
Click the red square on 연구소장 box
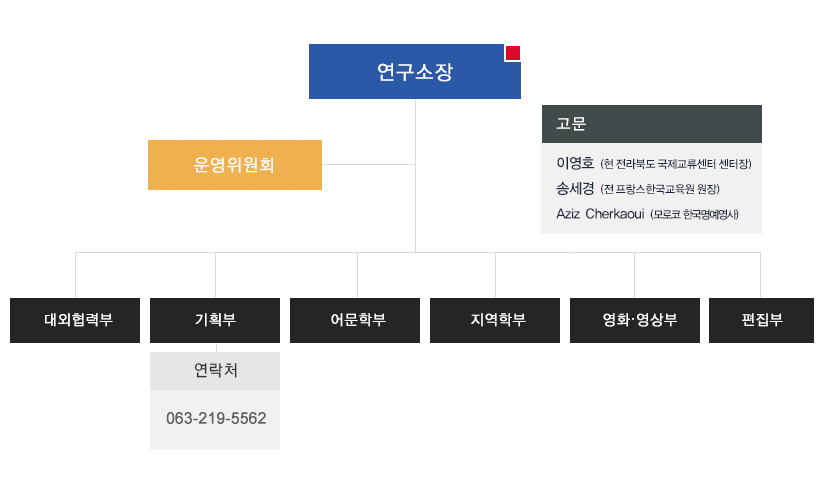click(x=512, y=53)
